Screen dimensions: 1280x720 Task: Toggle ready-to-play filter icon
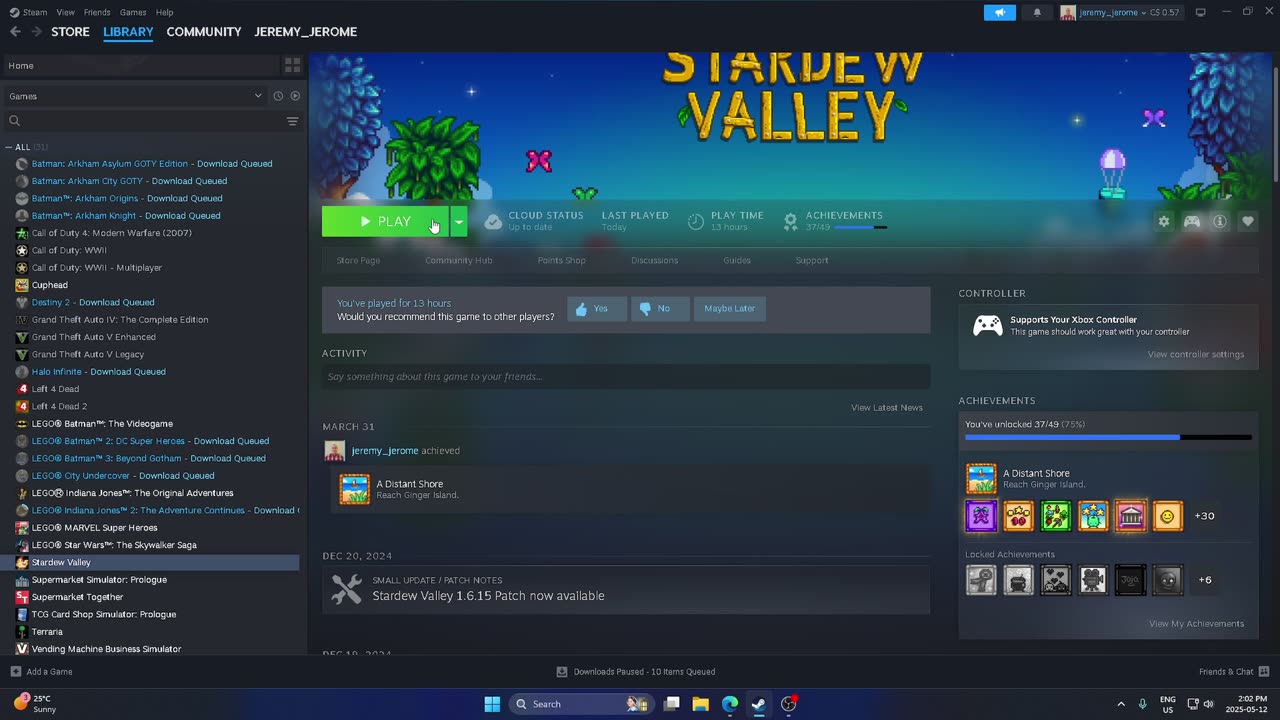coord(295,96)
